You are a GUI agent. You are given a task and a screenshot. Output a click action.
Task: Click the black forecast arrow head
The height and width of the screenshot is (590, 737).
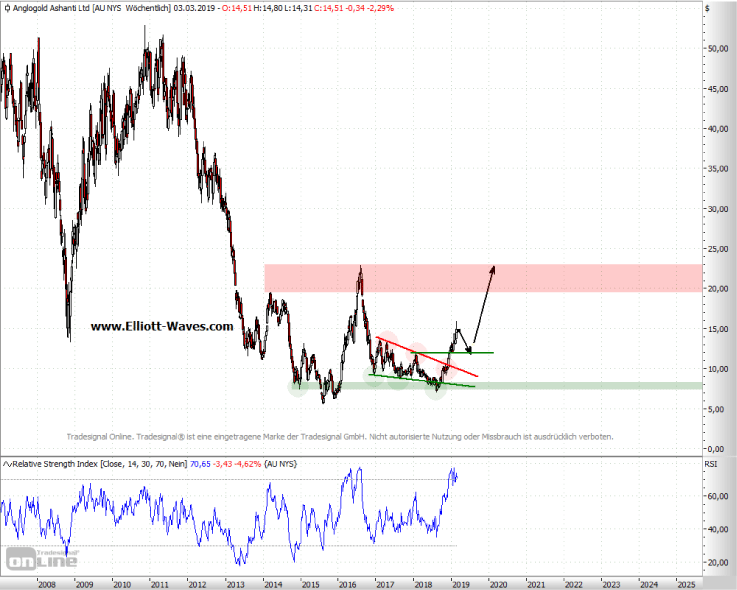click(494, 268)
